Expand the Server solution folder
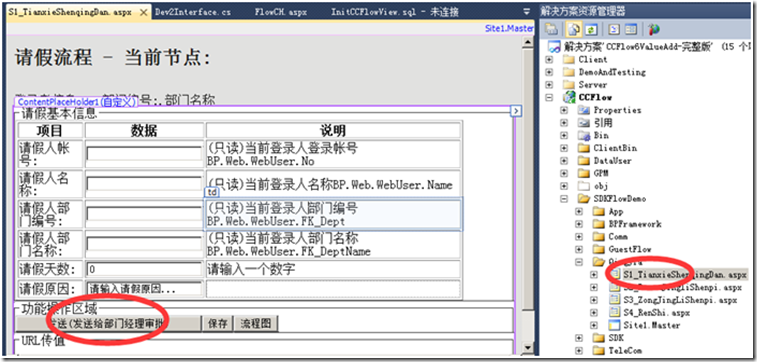The height and width of the screenshot is (362, 757). coord(548,85)
